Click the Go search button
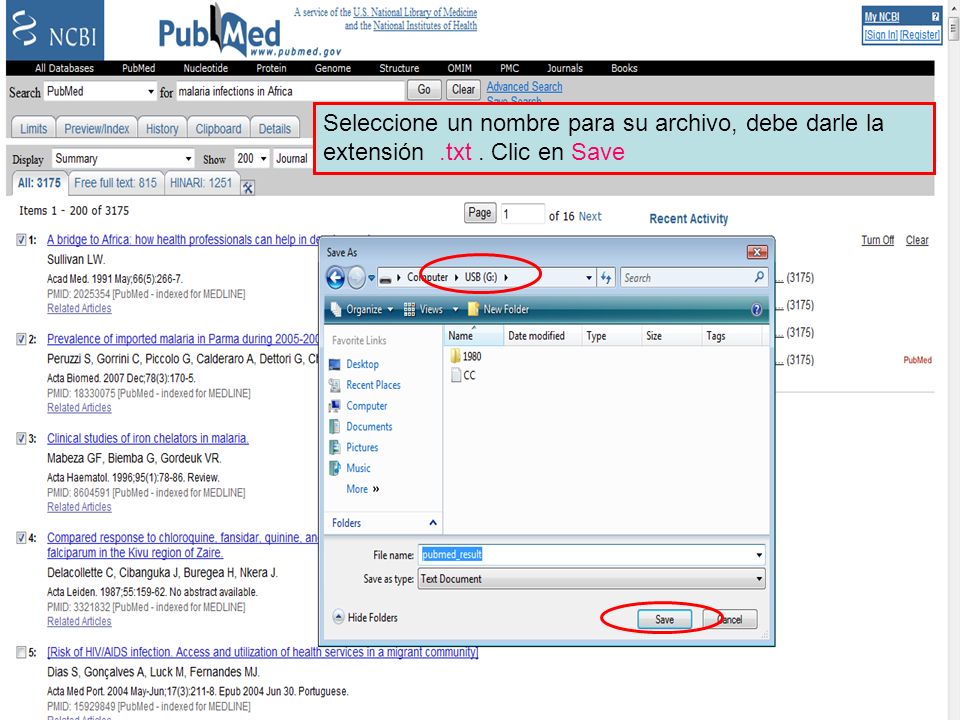This screenshot has height=720, width=960. (424, 90)
